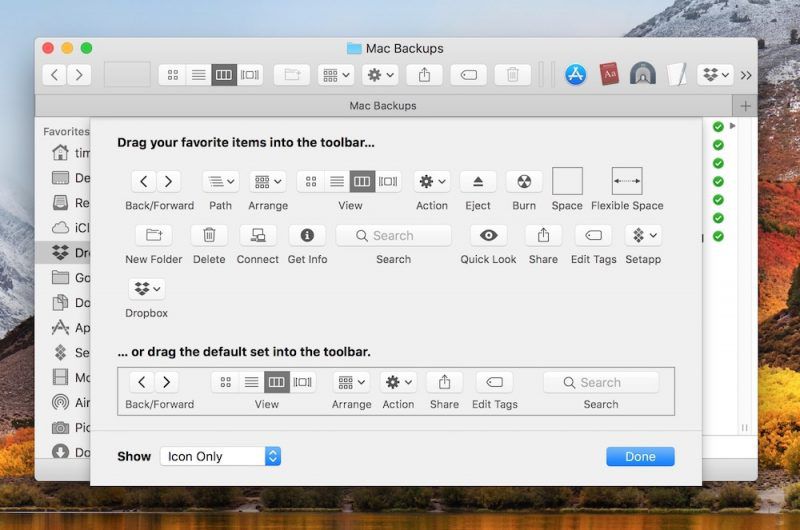Open the Show Icon Only dropdown

(x=220, y=456)
